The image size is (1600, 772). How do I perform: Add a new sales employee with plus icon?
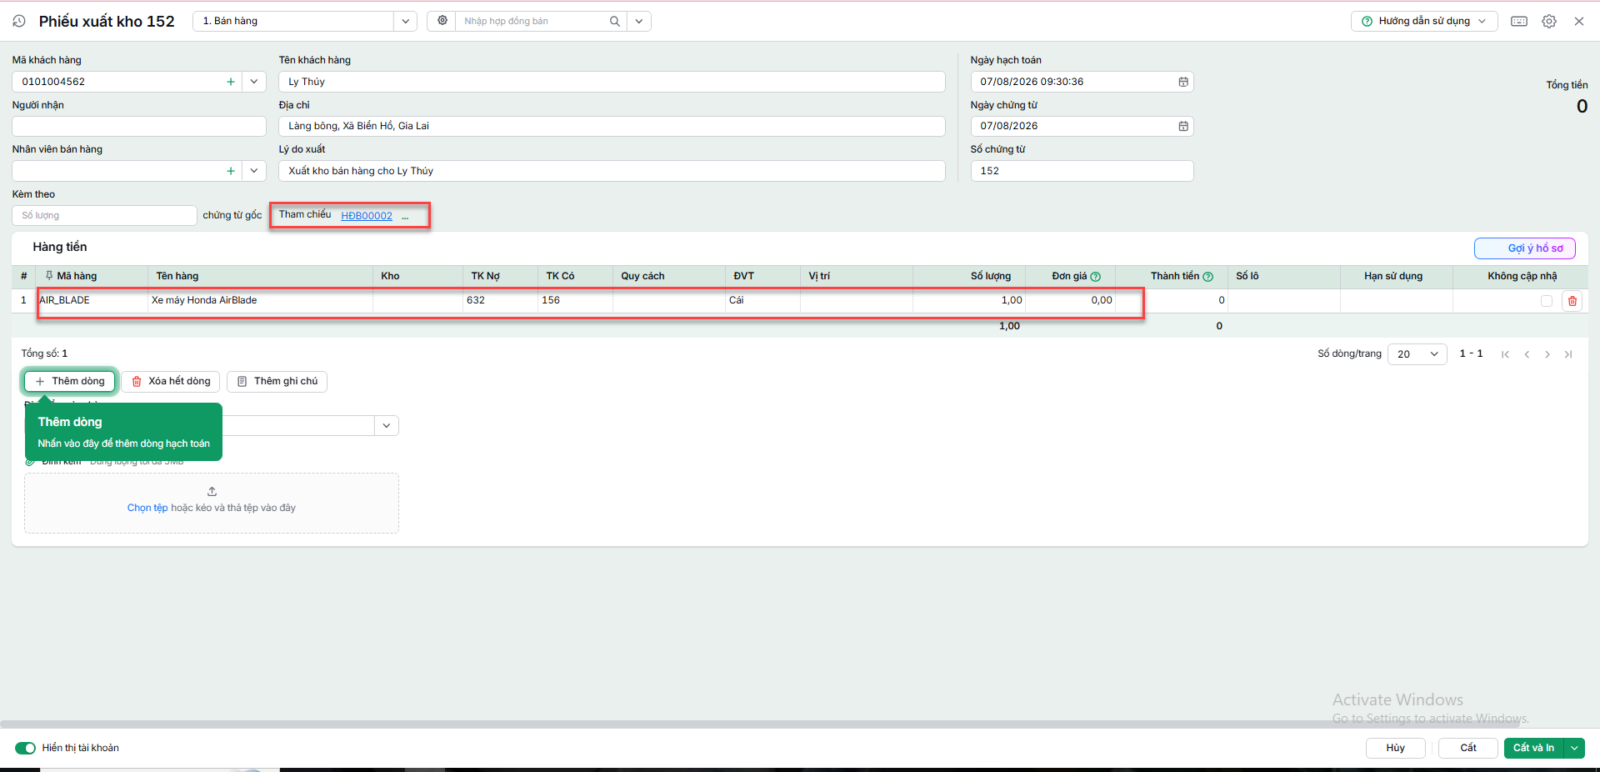pos(231,171)
